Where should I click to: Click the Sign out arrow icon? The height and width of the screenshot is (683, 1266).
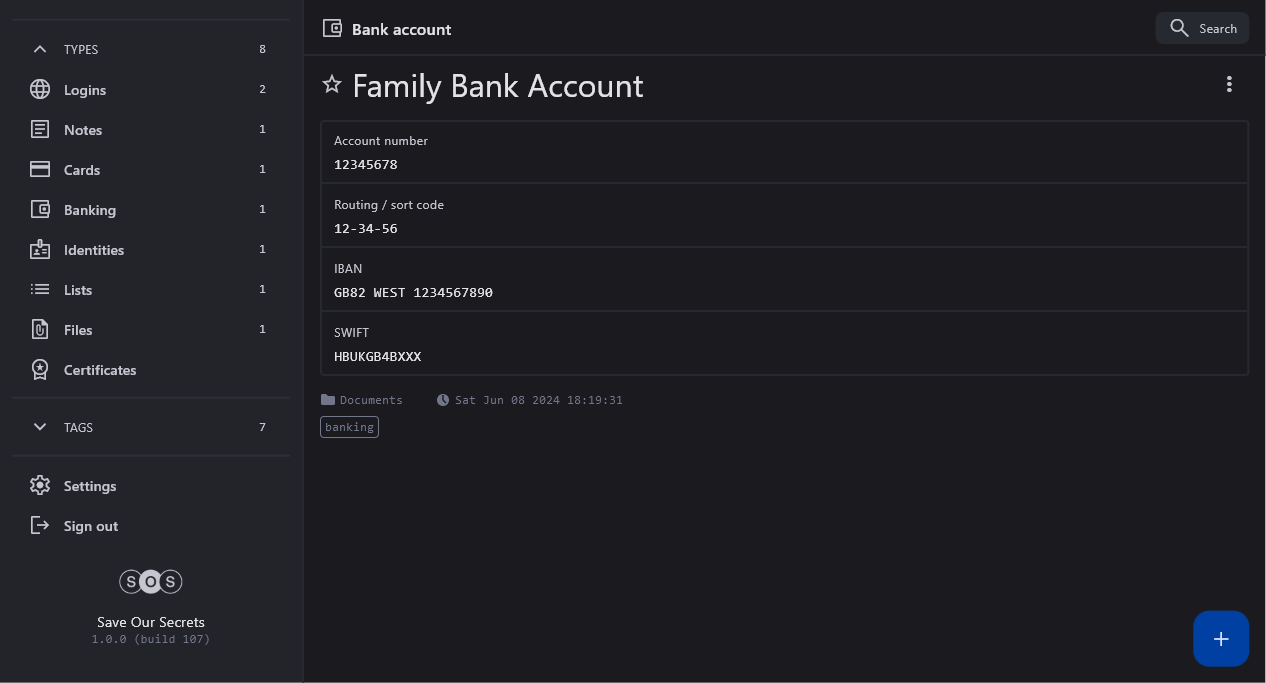[40, 526]
